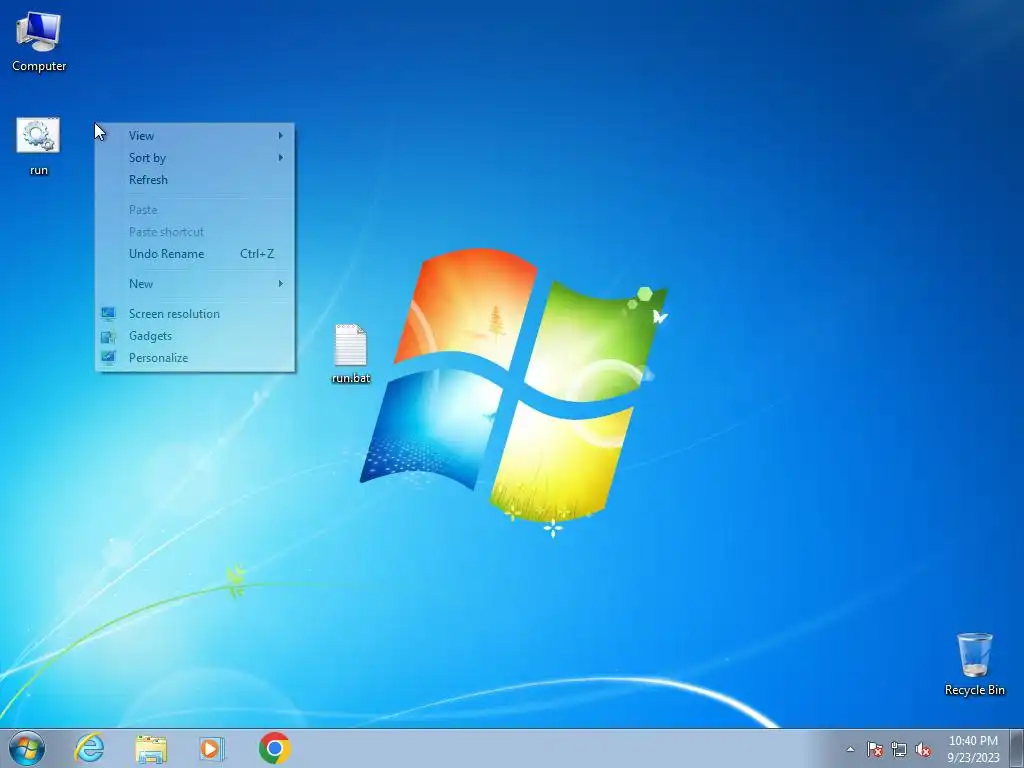Expand the View submenu

tap(195, 136)
